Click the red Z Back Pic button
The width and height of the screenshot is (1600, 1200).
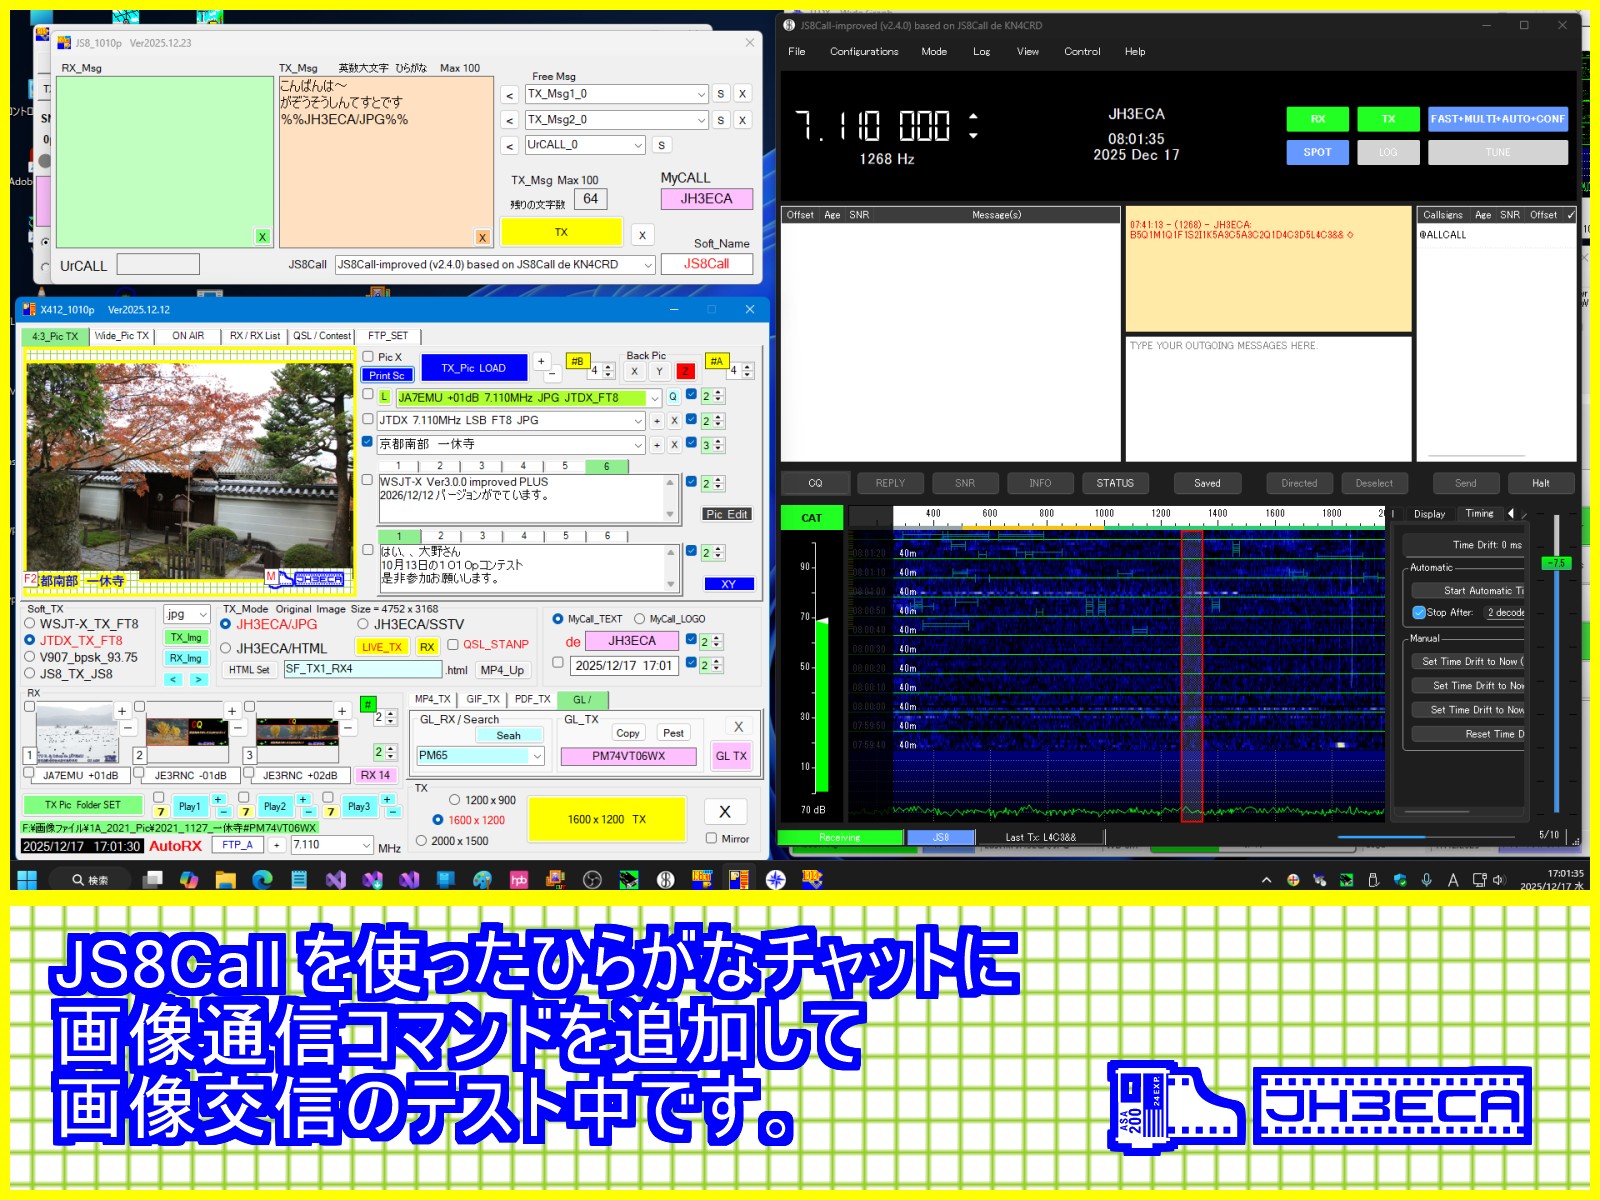[685, 371]
